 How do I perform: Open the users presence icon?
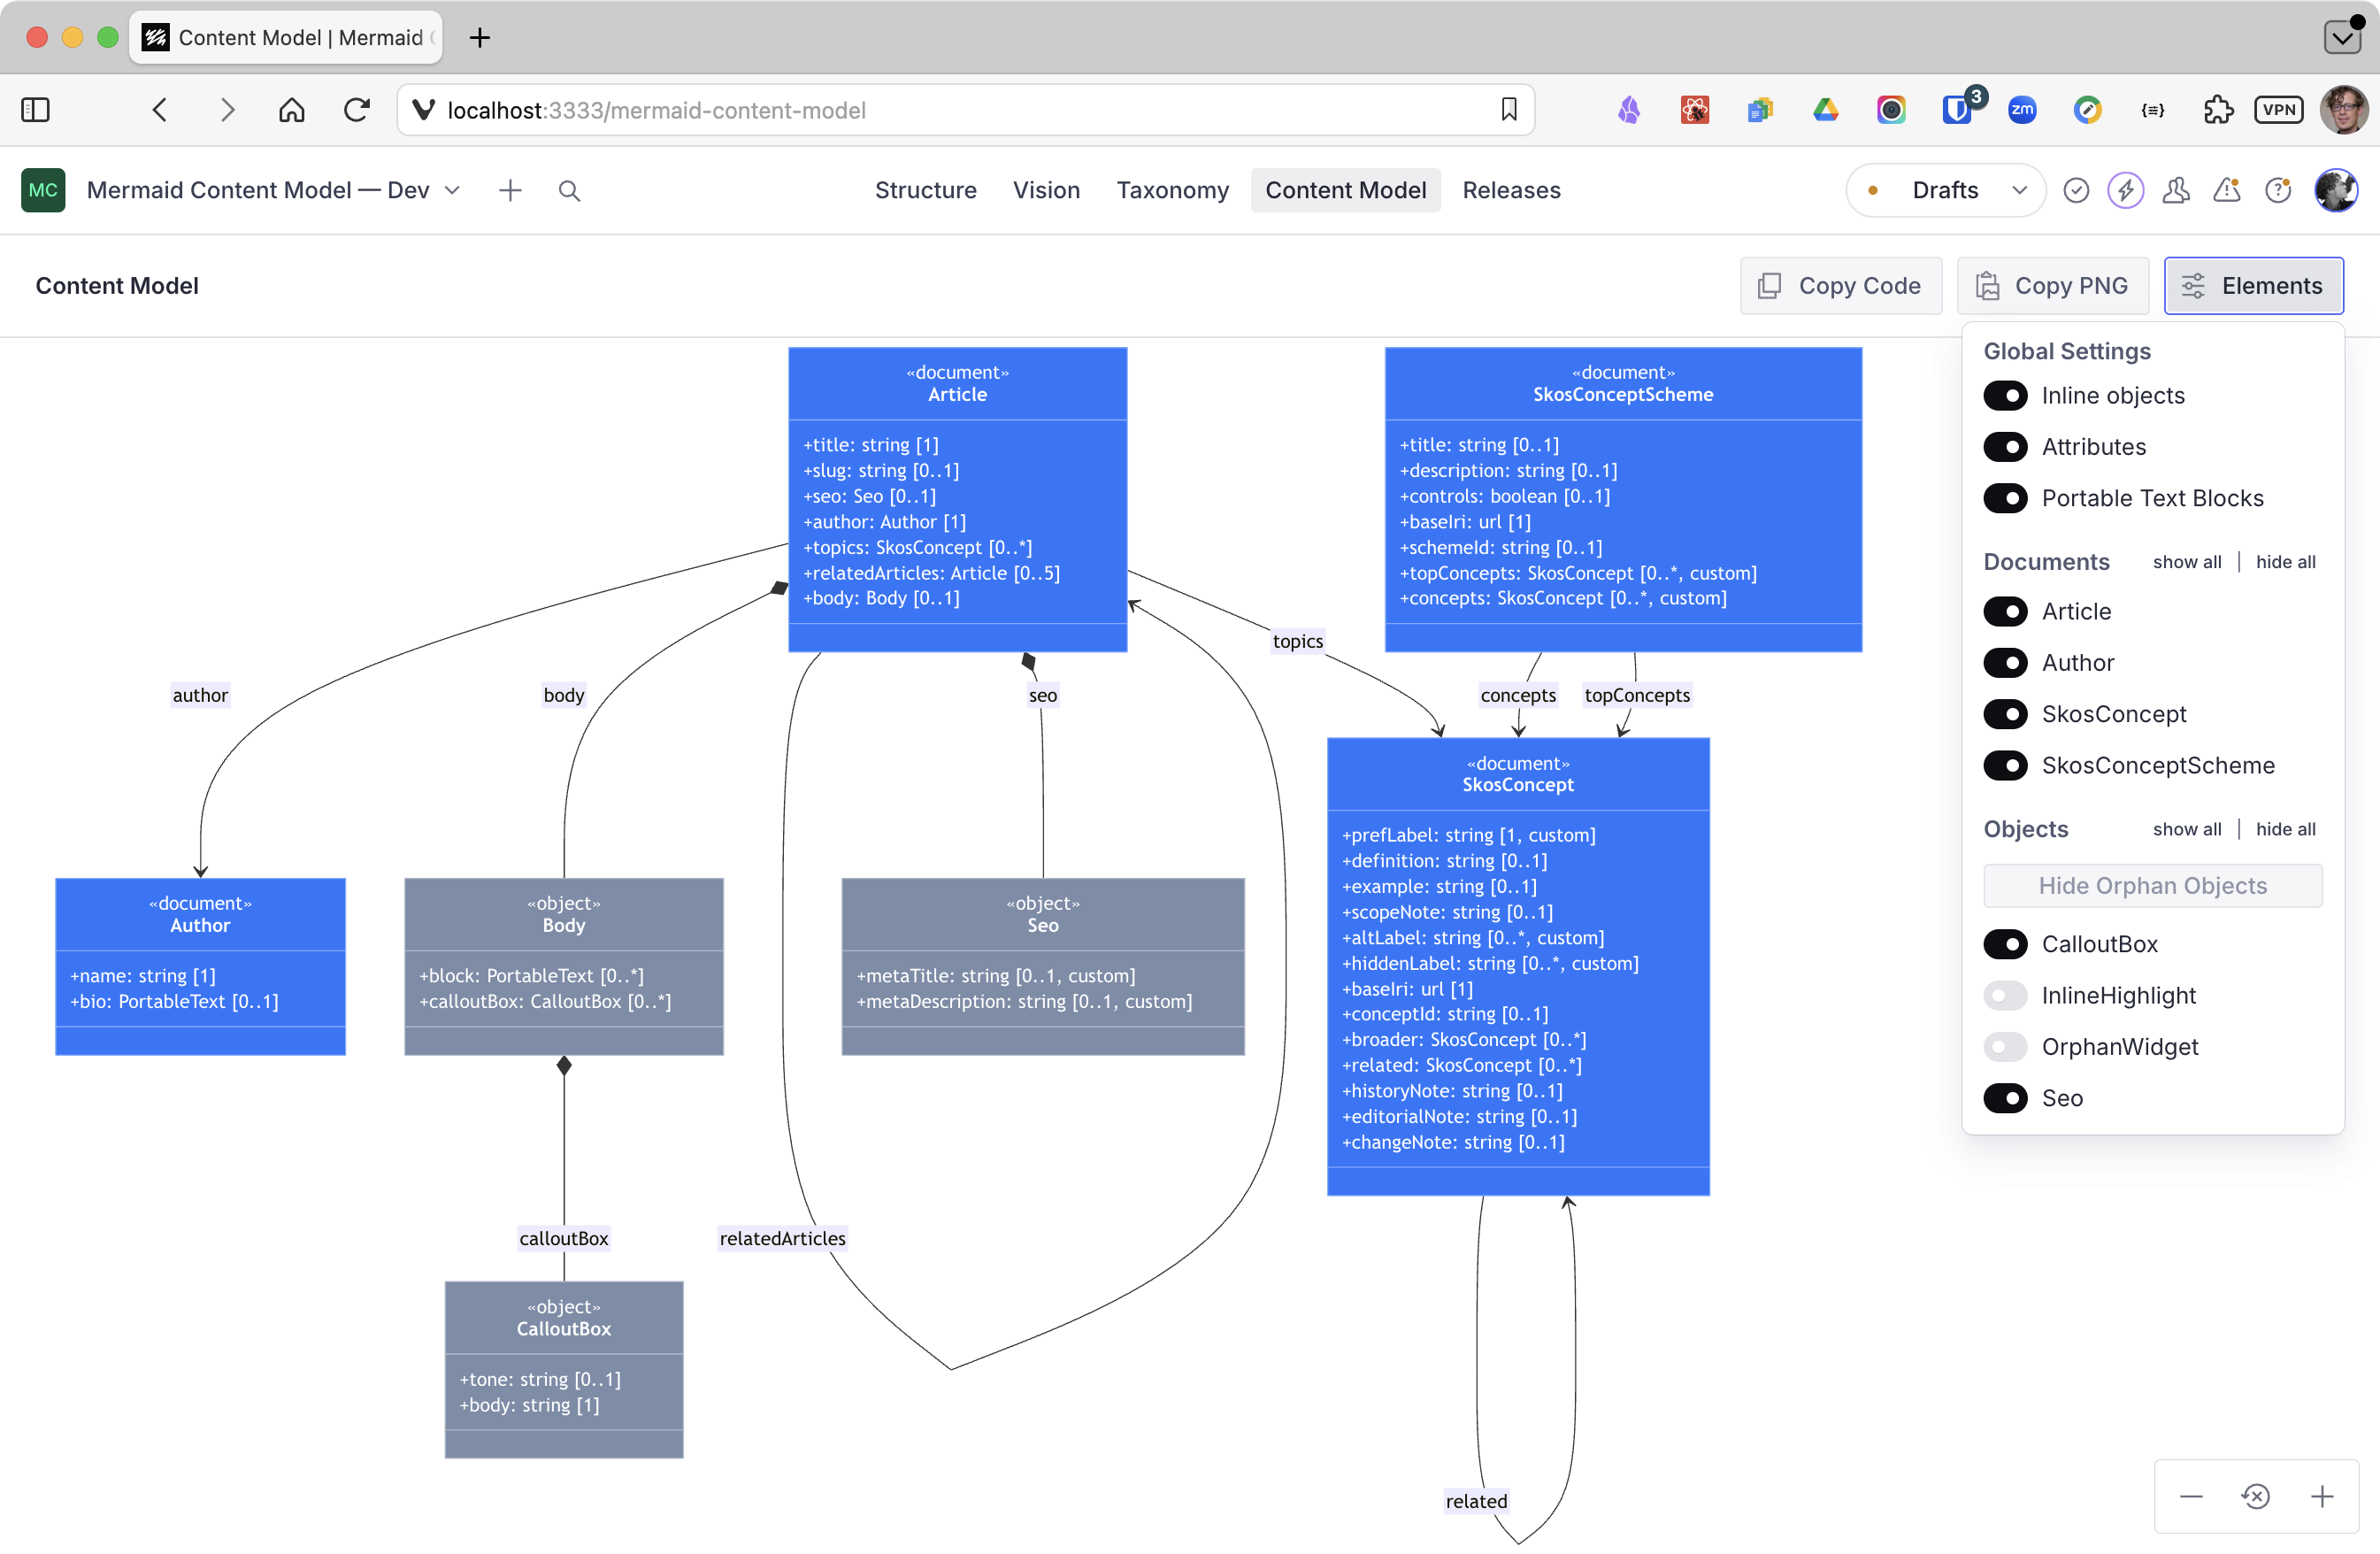click(2176, 190)
